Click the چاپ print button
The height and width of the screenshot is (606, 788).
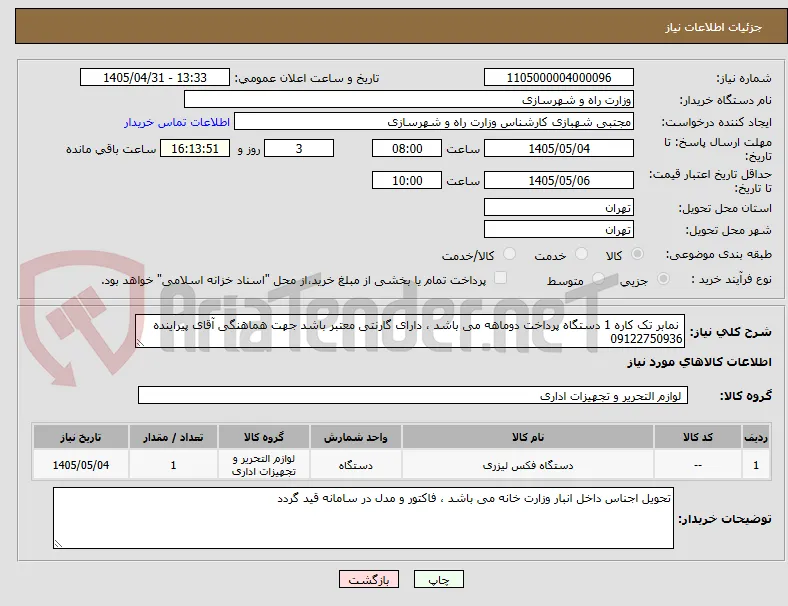pos(439,579)
